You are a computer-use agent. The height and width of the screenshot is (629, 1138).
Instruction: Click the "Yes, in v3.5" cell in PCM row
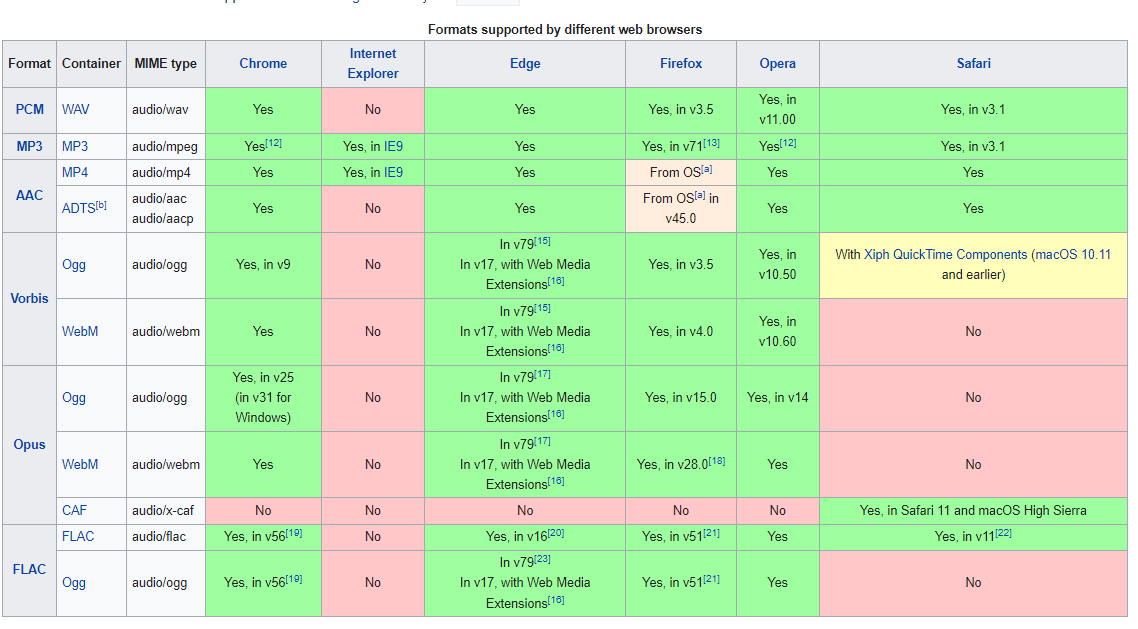pos(681,110)
